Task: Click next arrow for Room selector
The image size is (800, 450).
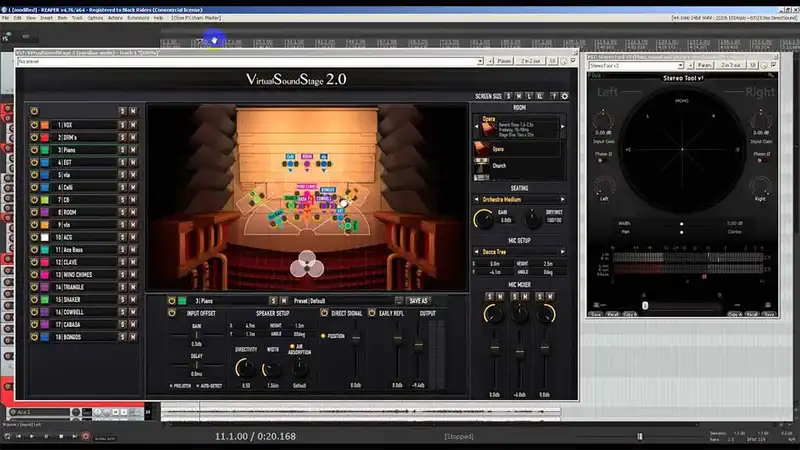Action: [x=563, y=127]
